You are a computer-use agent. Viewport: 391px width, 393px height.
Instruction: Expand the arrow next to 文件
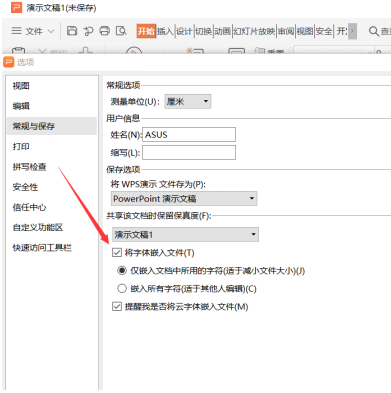tap(51, 31)
